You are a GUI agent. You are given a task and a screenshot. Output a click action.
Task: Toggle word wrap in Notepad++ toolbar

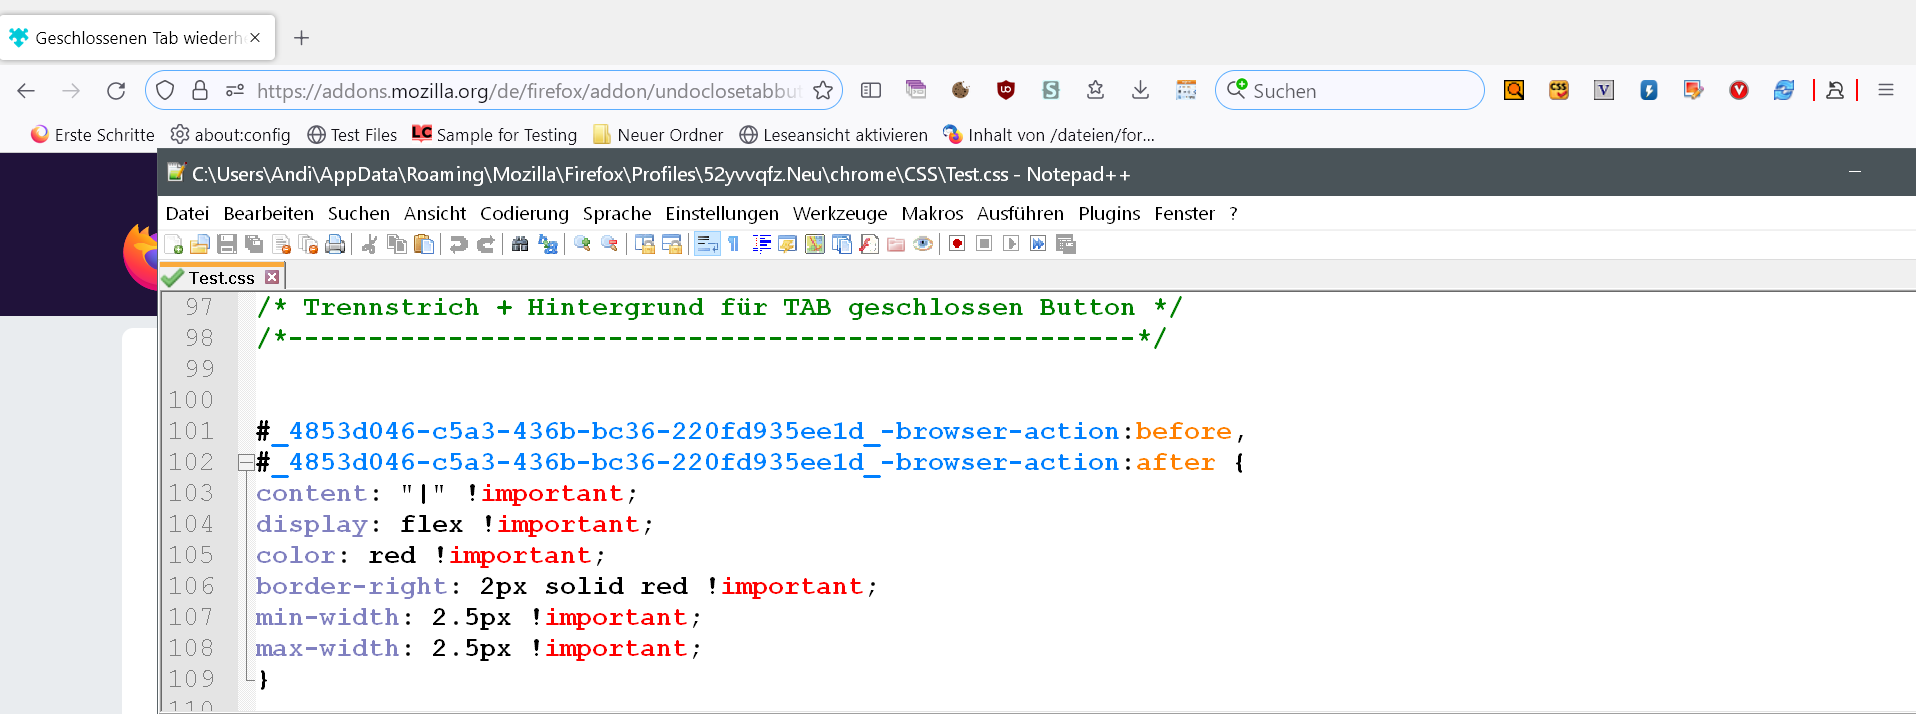tap(707, 244)
